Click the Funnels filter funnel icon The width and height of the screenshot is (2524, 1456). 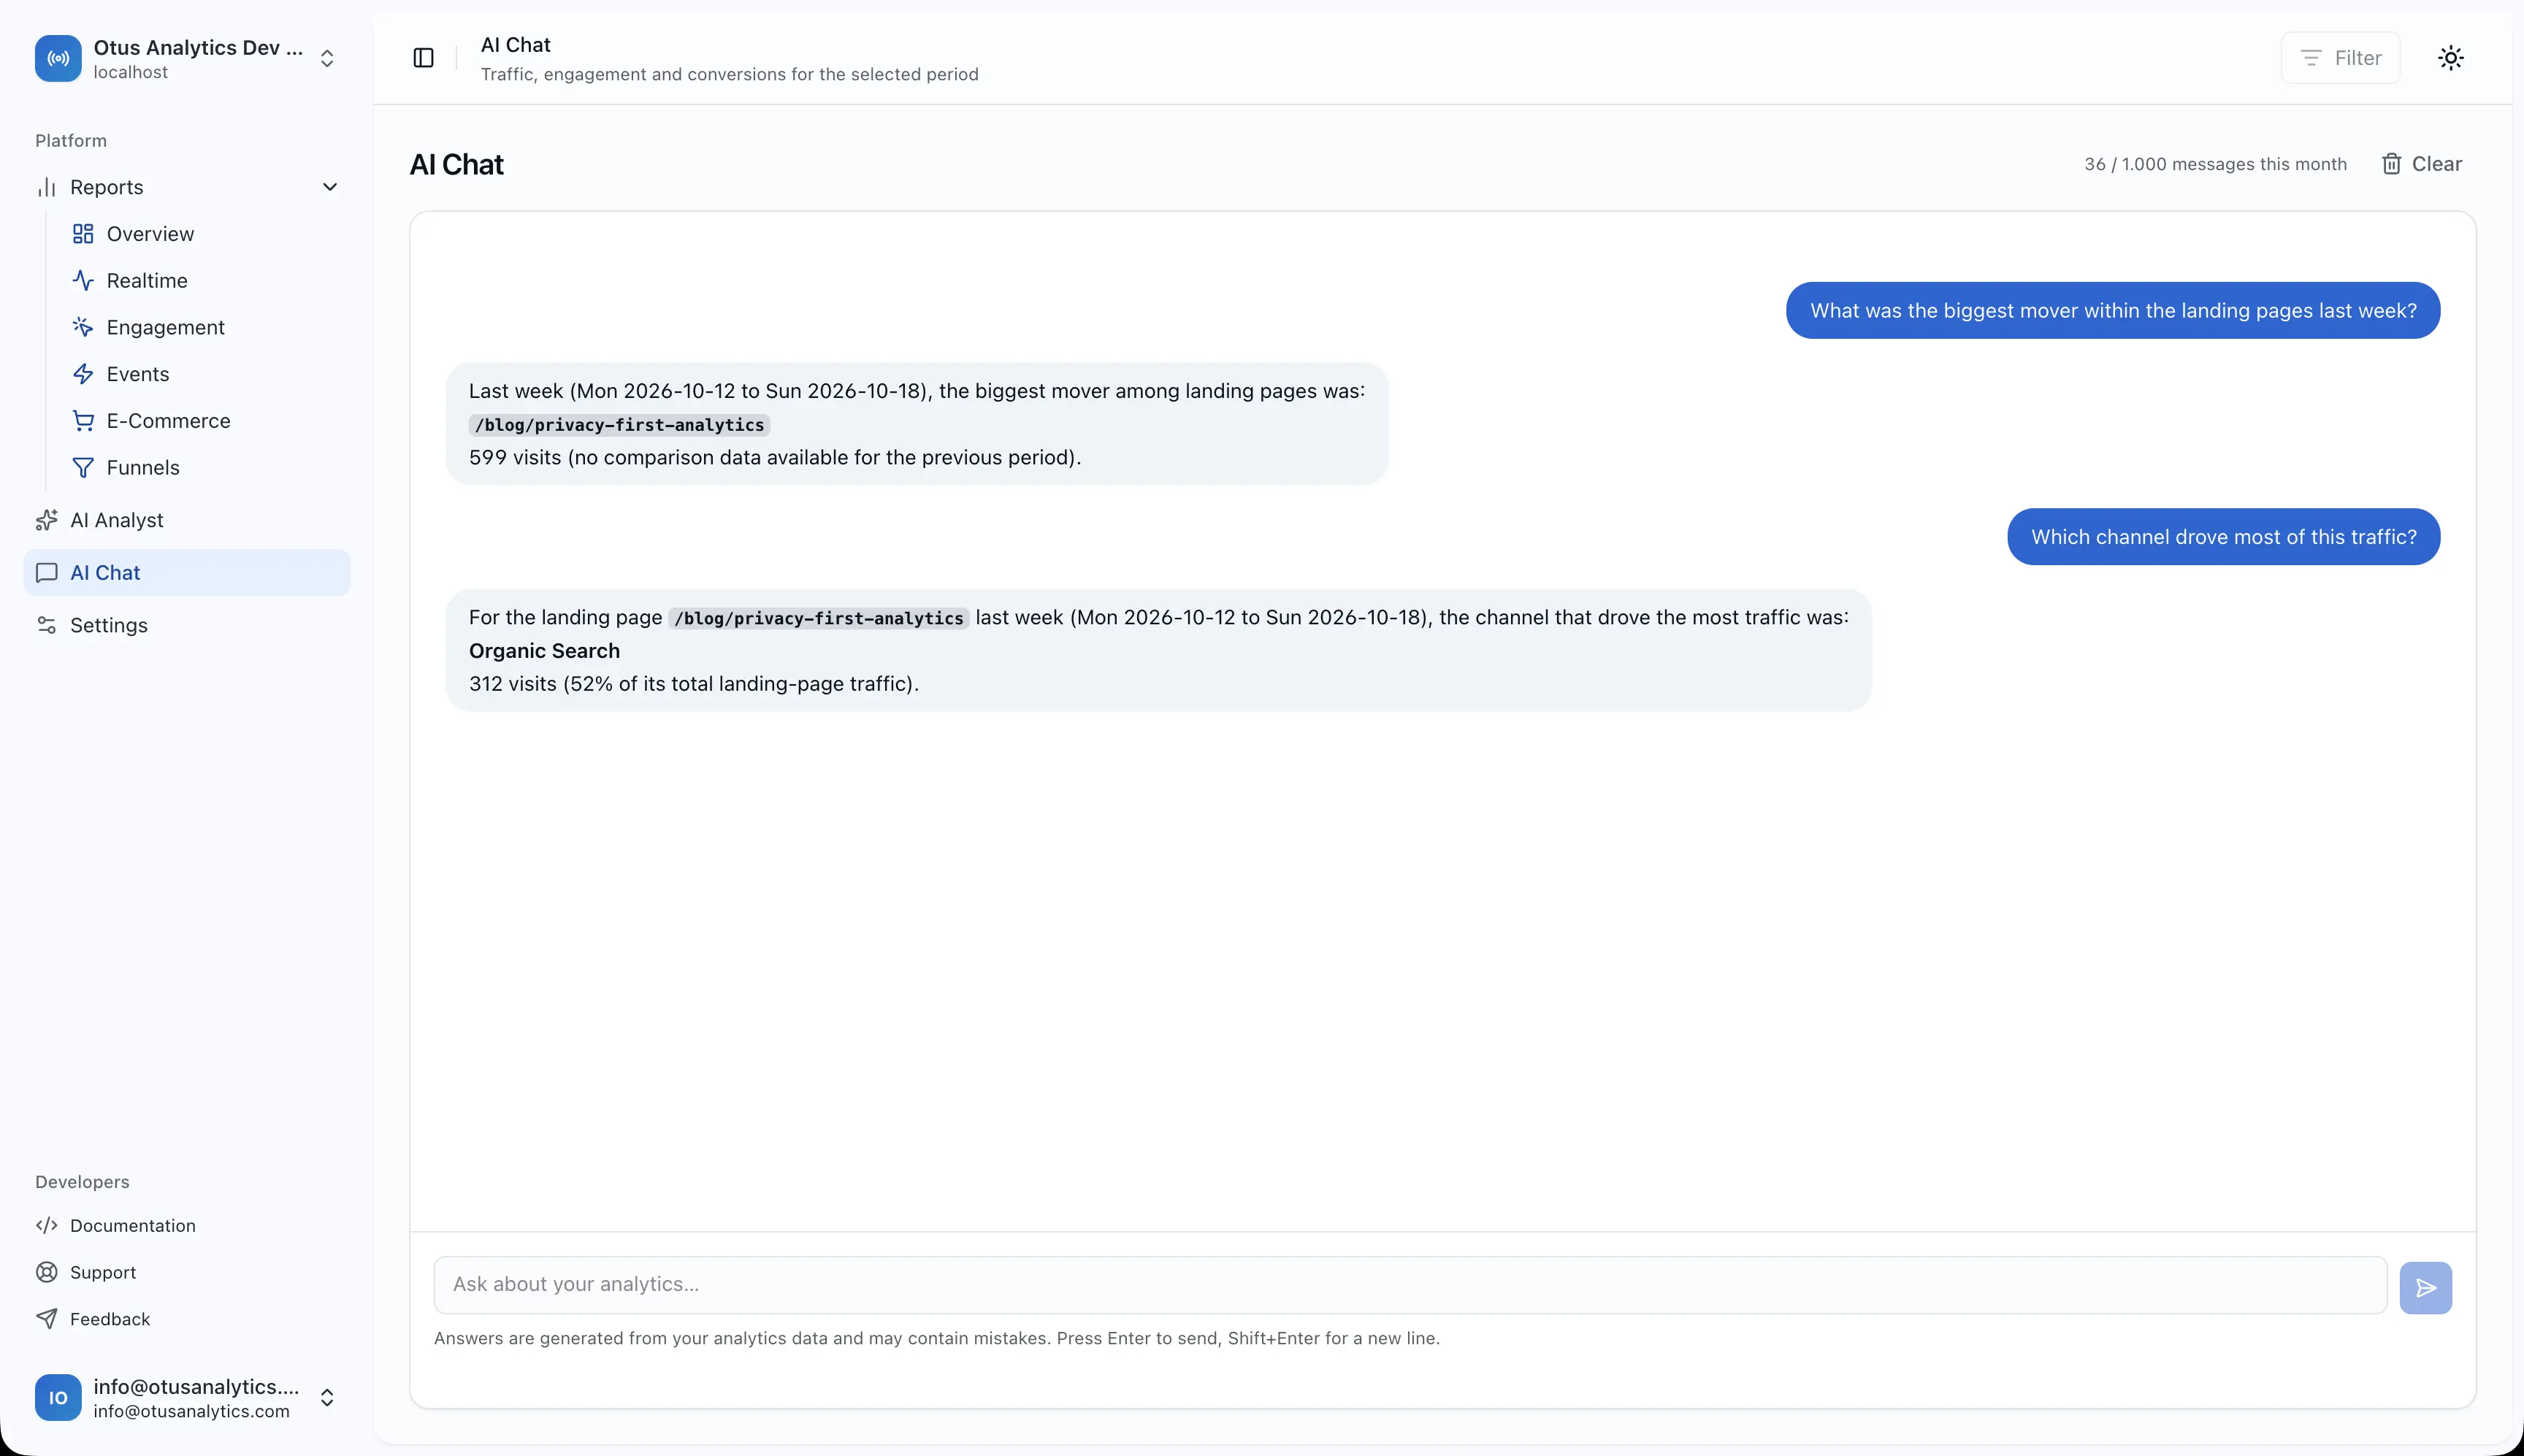[x=83, y=468]
